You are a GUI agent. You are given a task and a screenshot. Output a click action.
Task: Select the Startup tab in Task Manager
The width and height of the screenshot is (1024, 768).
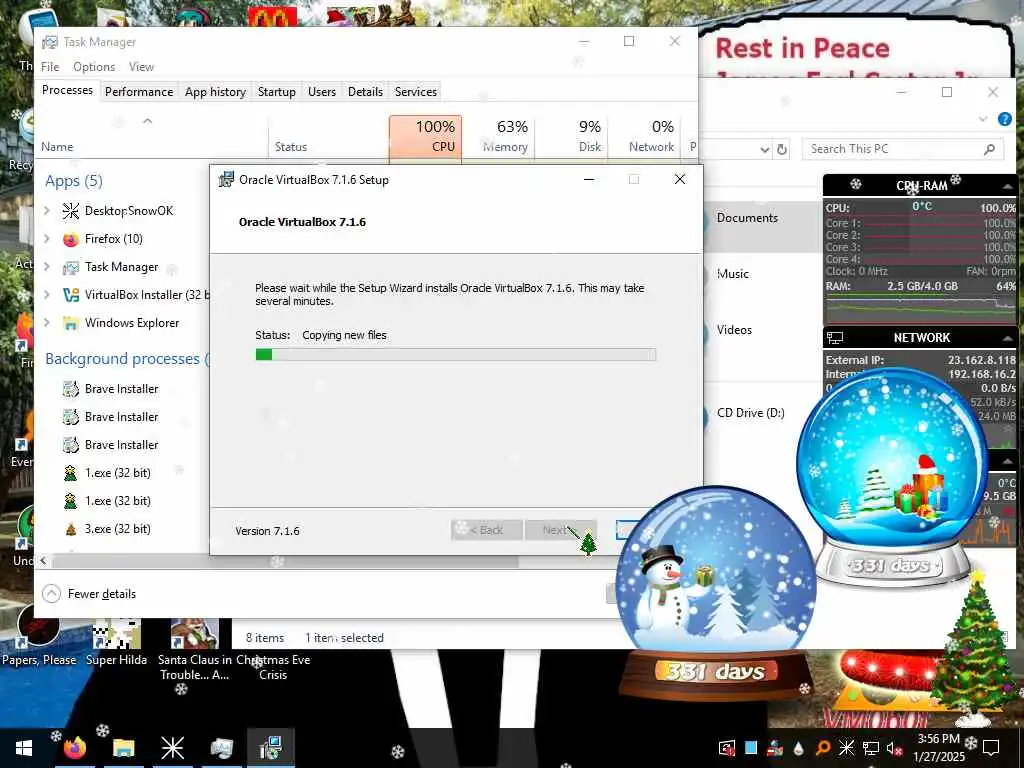pyautogui.click(x=276, y=91)
